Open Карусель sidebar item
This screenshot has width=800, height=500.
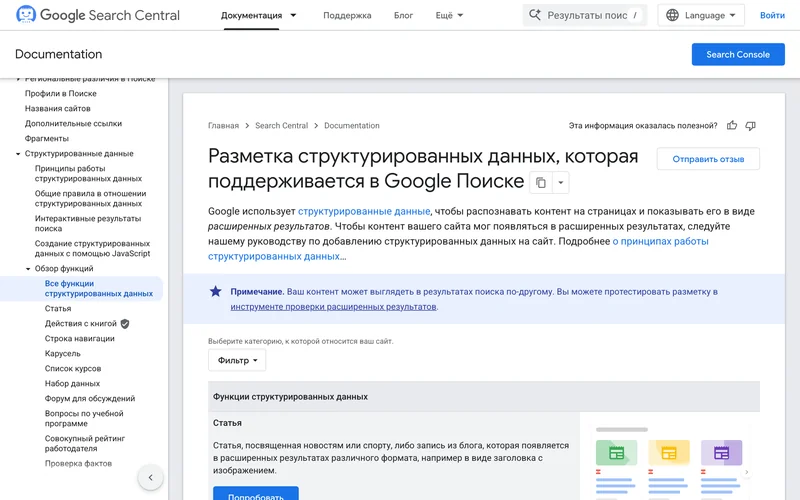click(62, 354)
